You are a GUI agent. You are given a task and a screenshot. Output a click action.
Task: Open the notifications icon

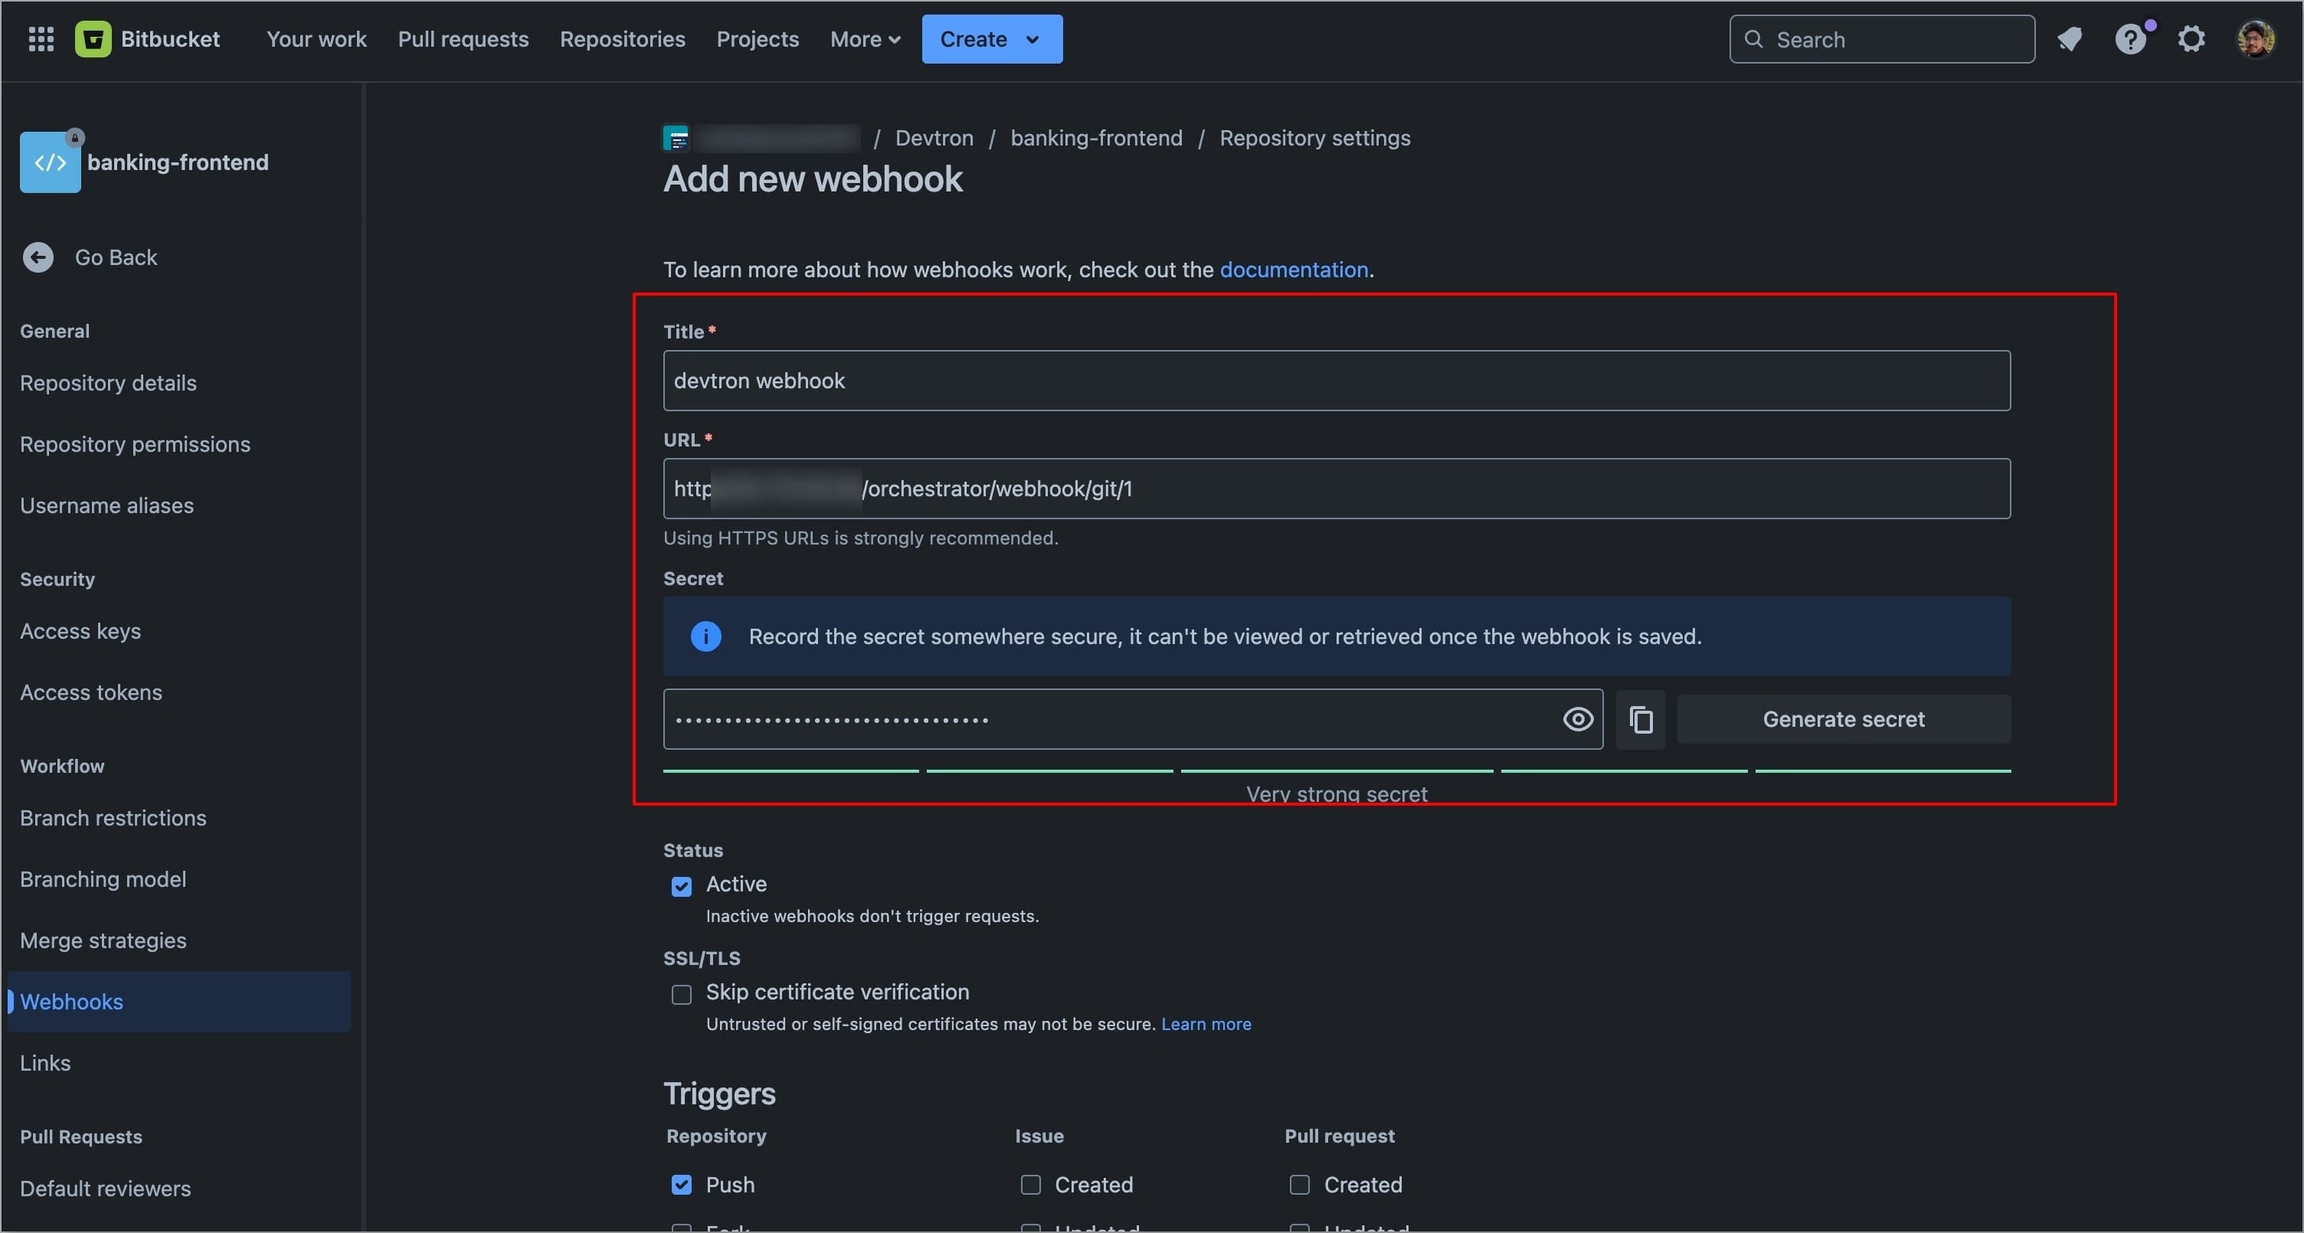(x=2069, y=39)
